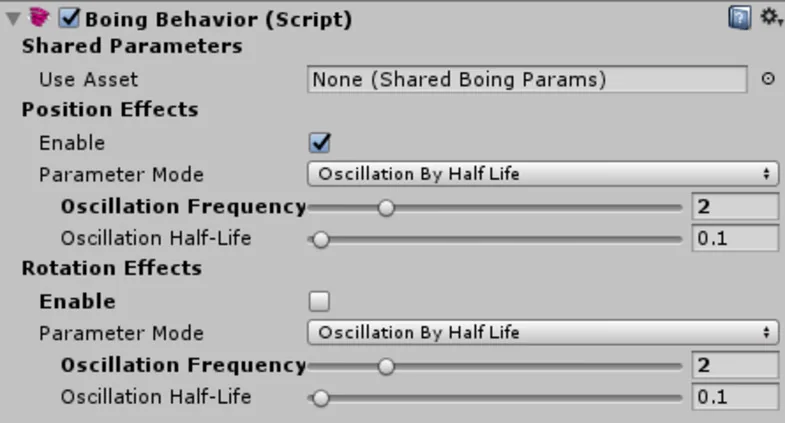The height and width of the screenshot is (423, 785).
Task: Click the Position Oscillation Half-Life slider handle
Action: coord(320,240)
